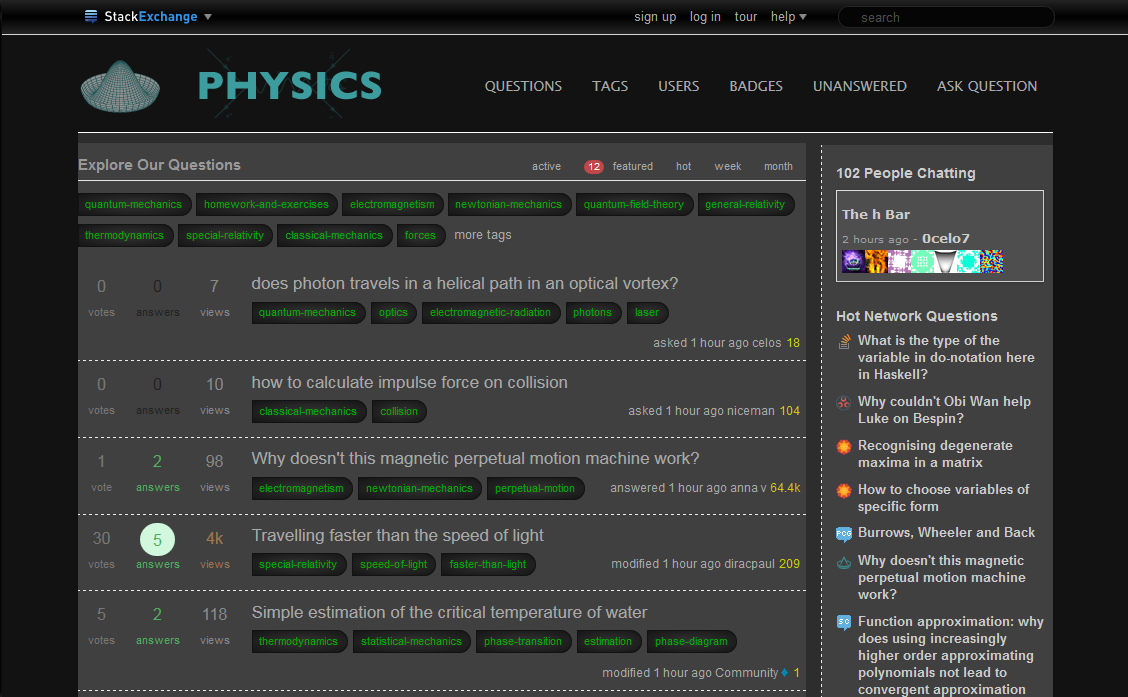
Task: Switch to the month tab
Action: [778, 167]
